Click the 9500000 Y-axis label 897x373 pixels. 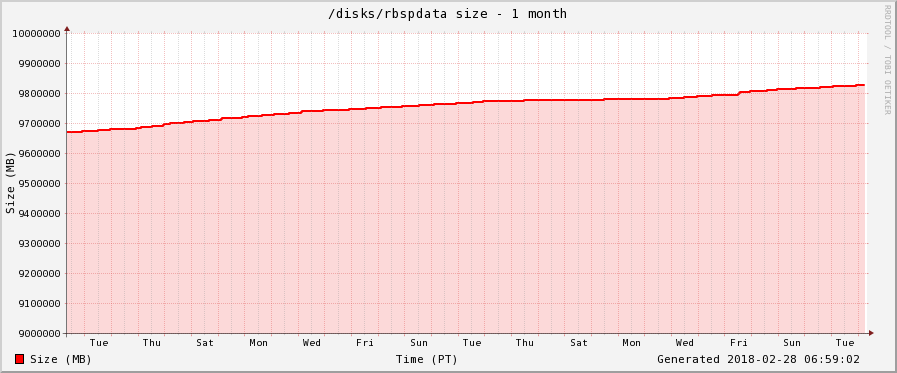[37, 184]
